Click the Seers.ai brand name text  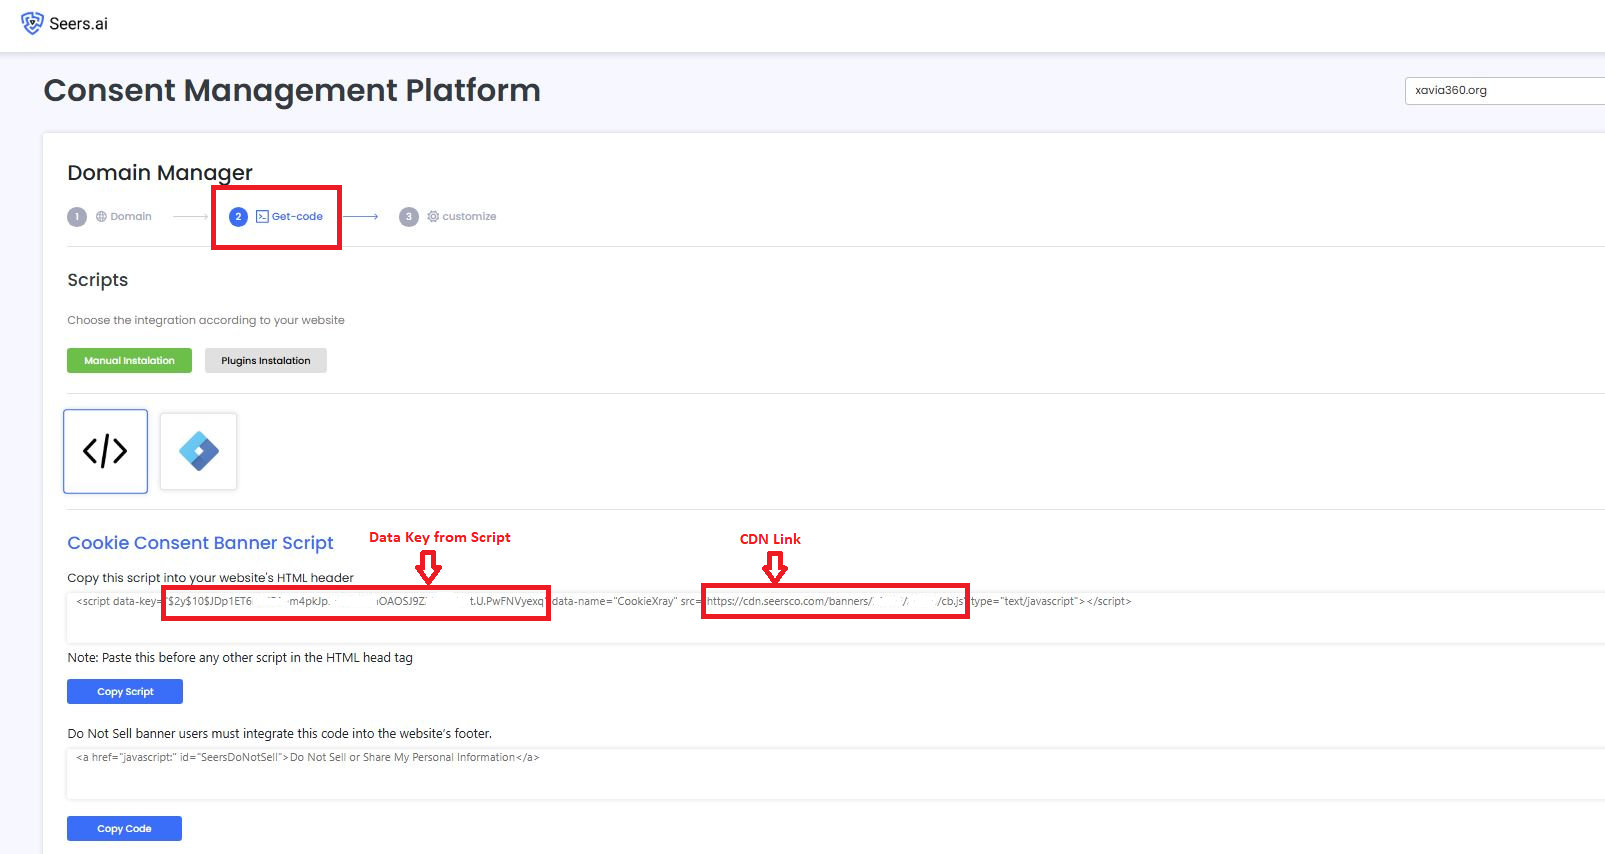[78, 24]
